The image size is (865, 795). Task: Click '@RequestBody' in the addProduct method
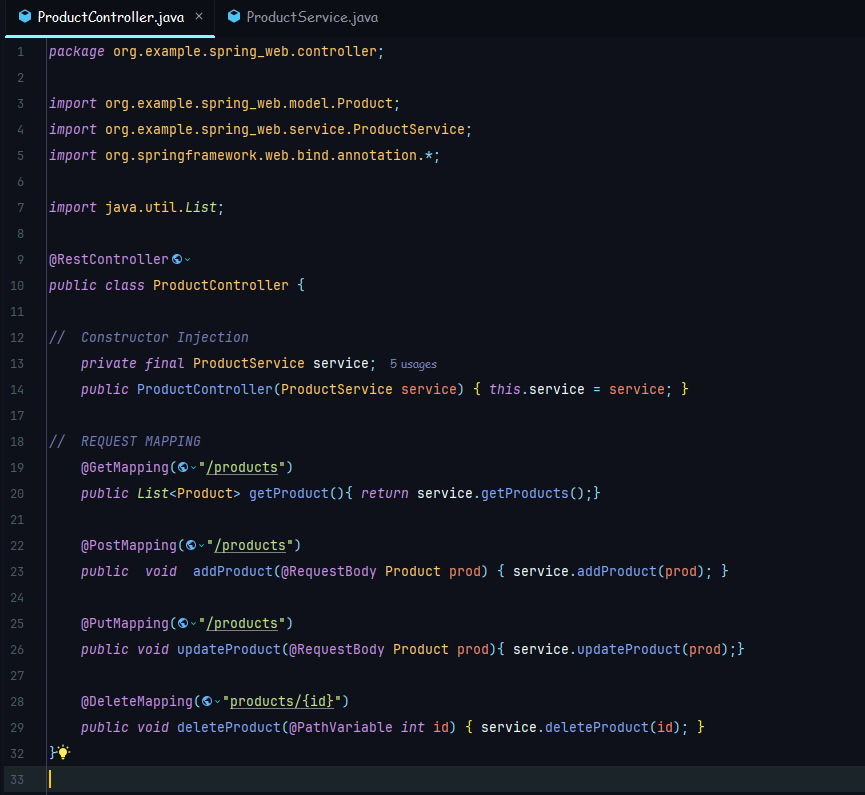pos(329,571)
